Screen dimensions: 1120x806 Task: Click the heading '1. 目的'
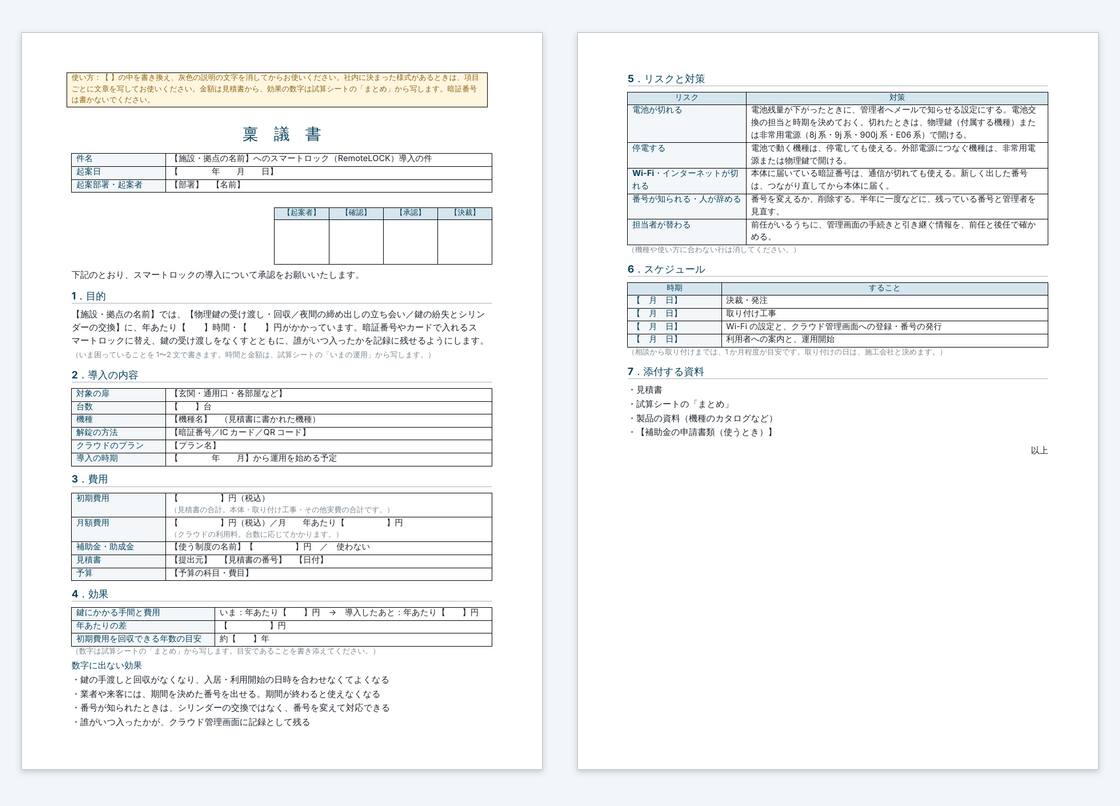[x=89, y=296]
